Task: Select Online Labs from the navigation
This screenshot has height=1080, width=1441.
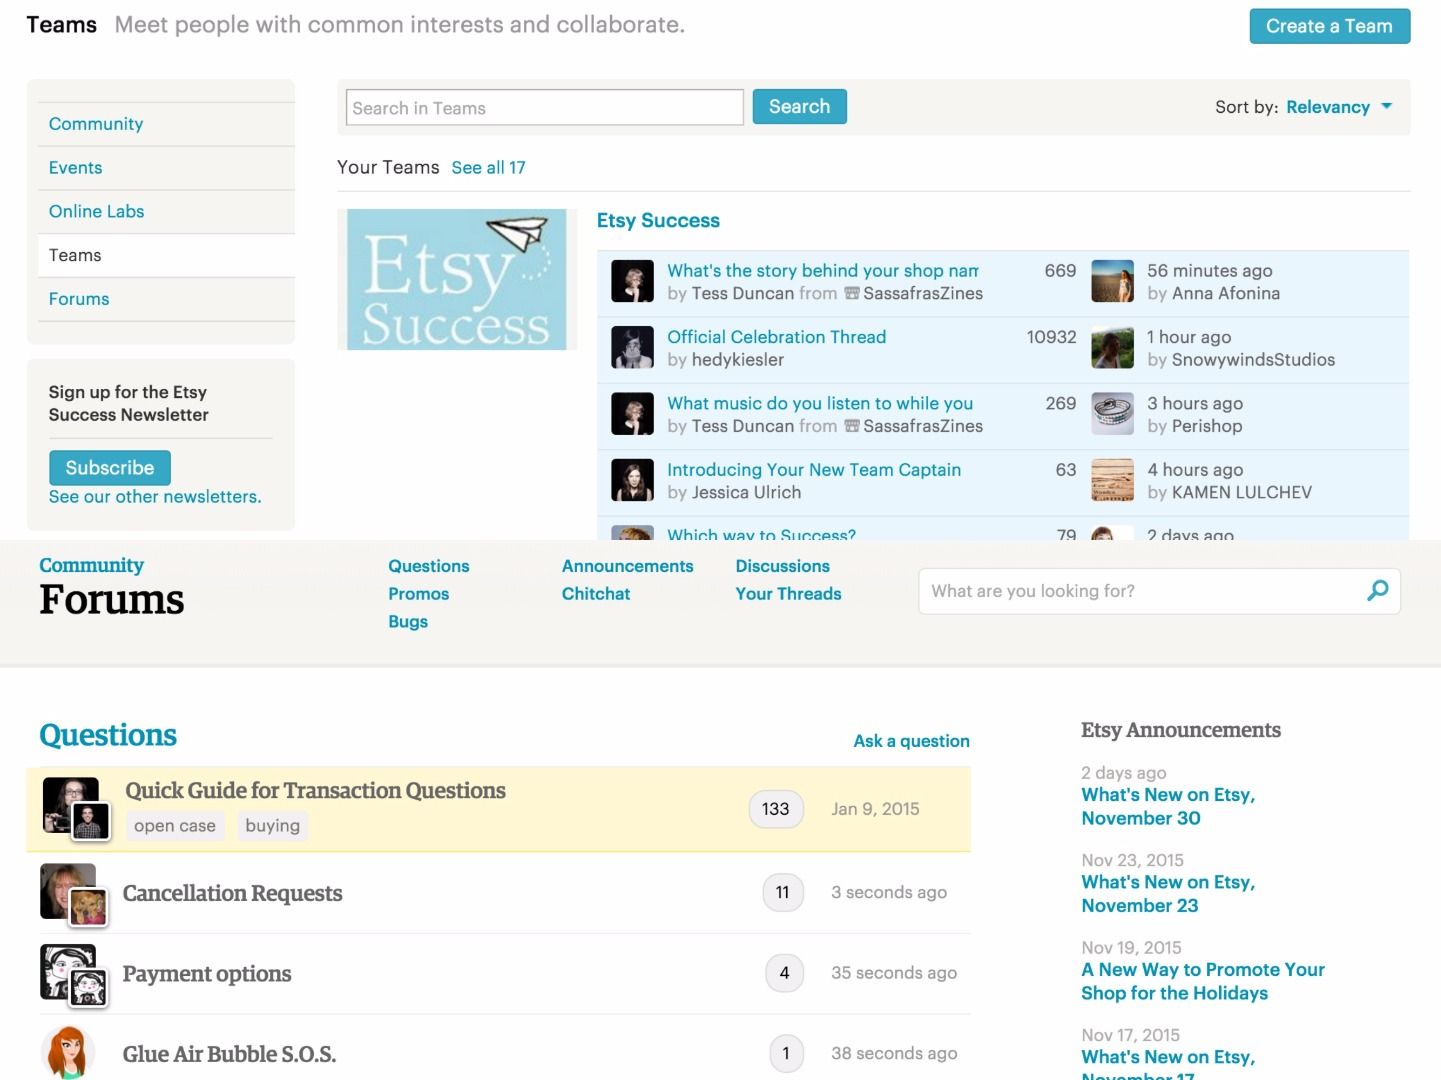Action: pyautogui.click(x=96, y=211)
